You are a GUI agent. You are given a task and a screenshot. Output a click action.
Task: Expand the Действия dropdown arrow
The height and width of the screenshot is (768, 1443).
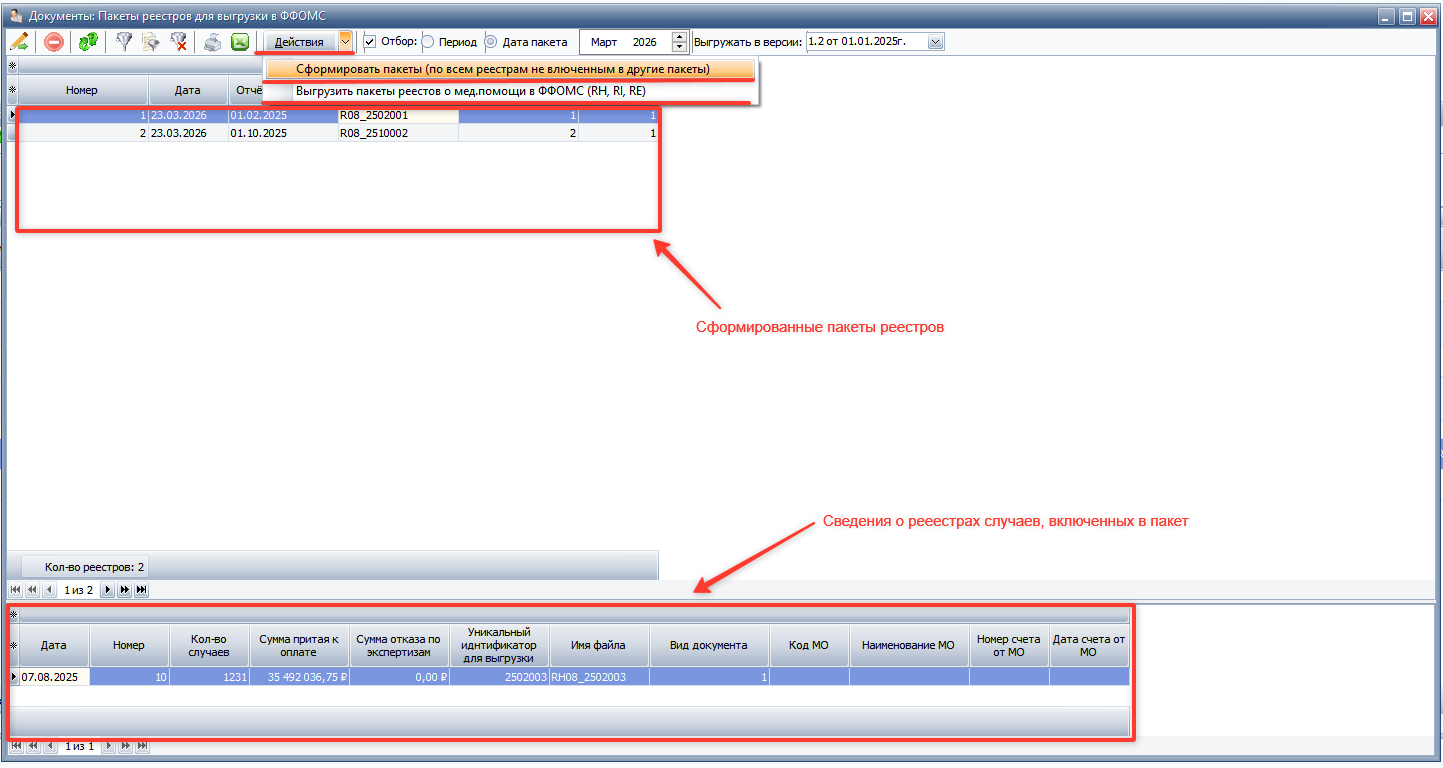pos(345,41)
